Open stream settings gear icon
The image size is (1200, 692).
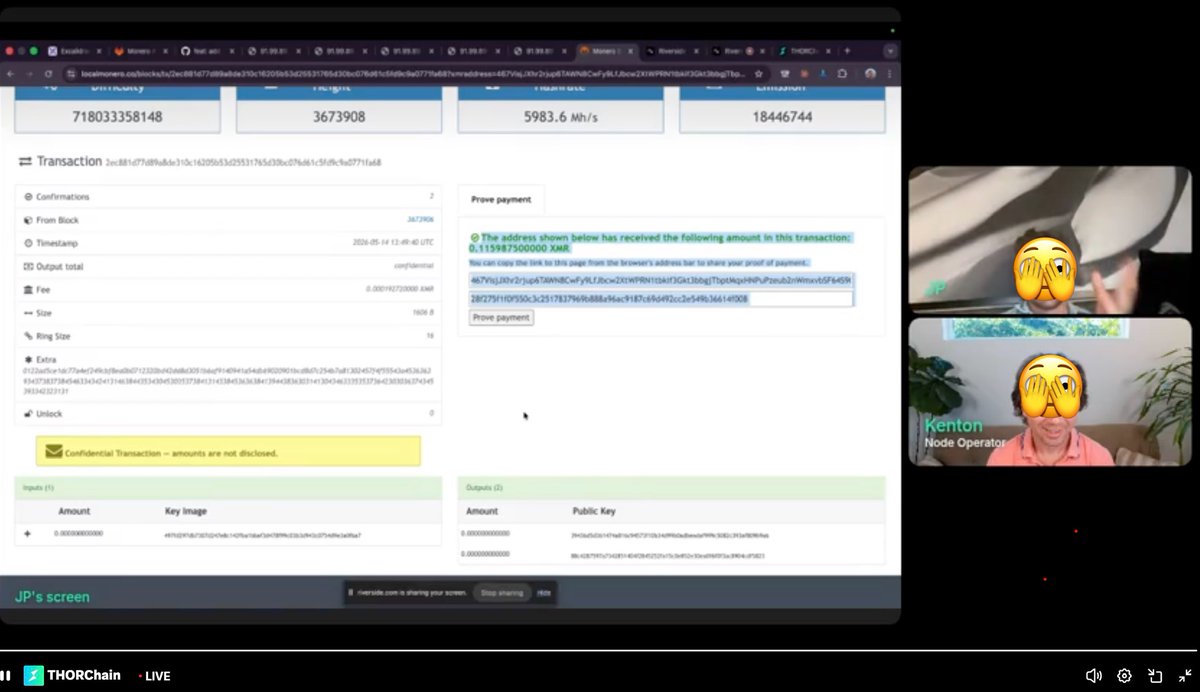click(x=1124, y=676)
